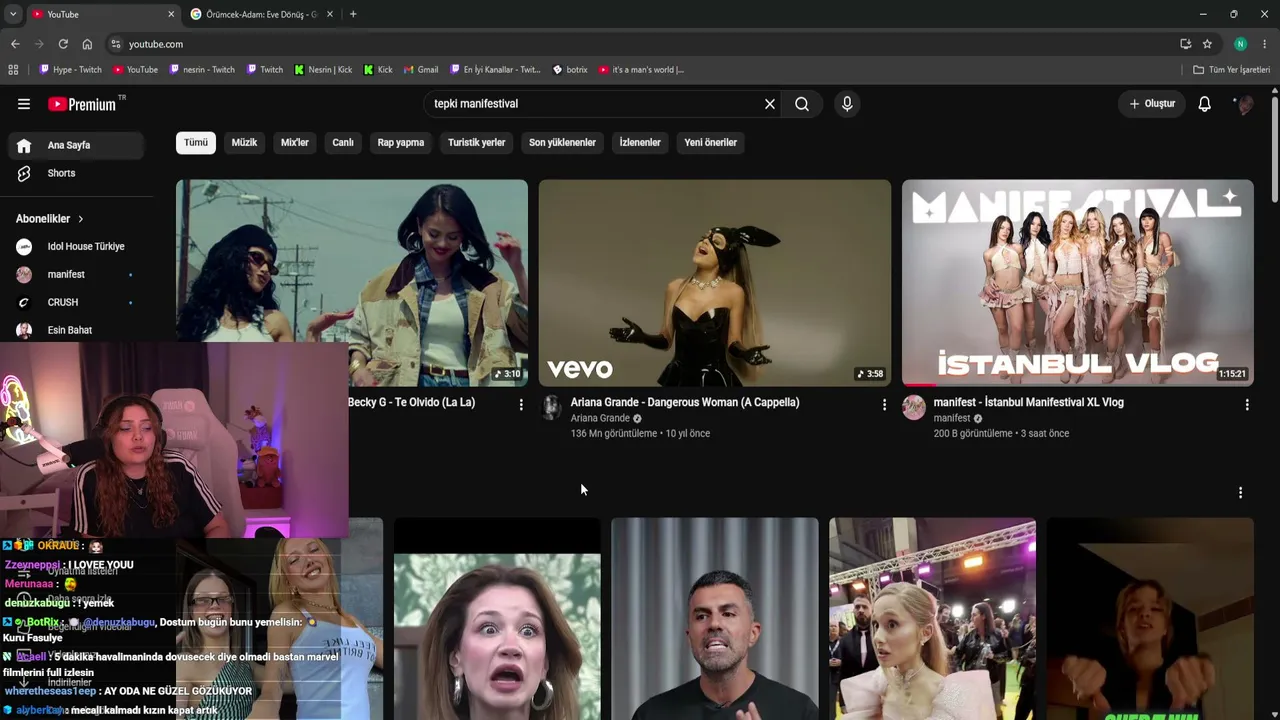Open the CRUSH subscription
Viewport: 1280px width, 720px height.
click(76, 302)
